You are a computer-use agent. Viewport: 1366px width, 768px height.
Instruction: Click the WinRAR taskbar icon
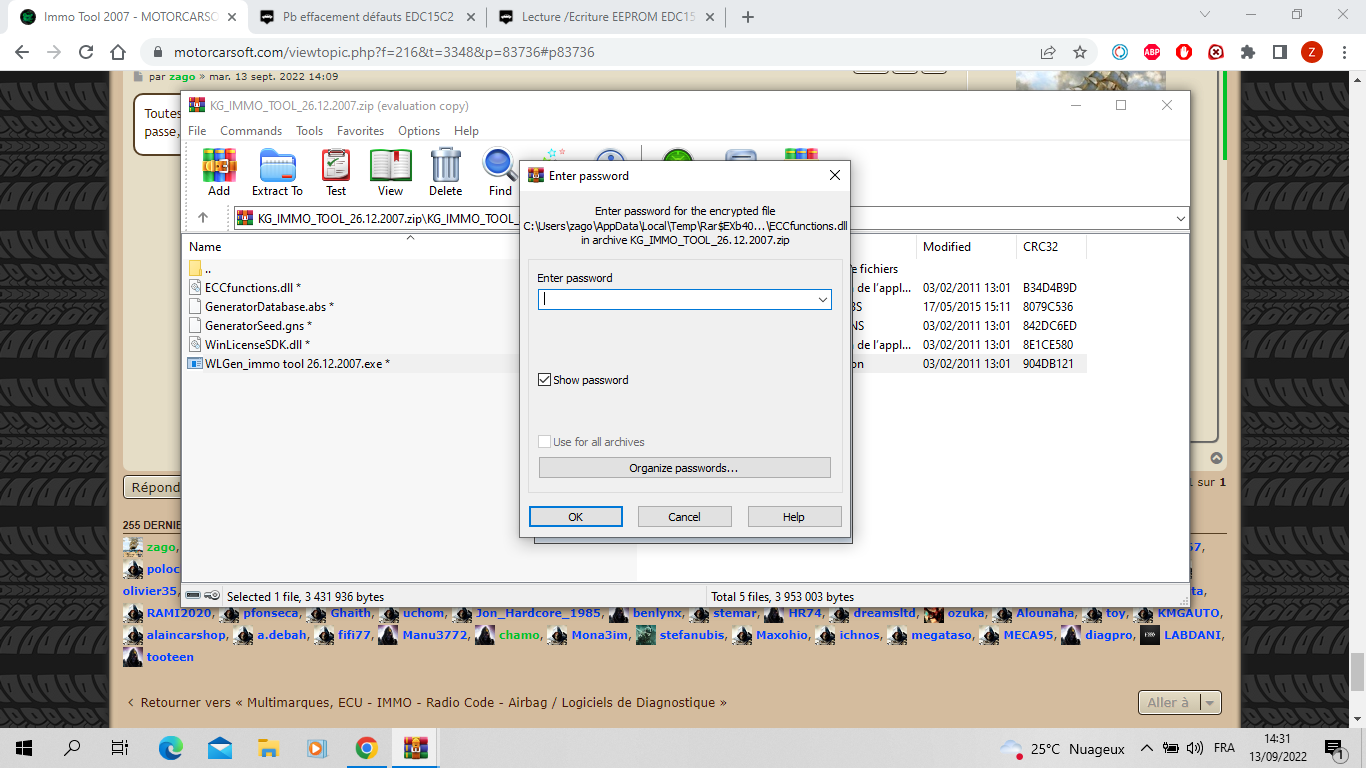coord(415,748)
